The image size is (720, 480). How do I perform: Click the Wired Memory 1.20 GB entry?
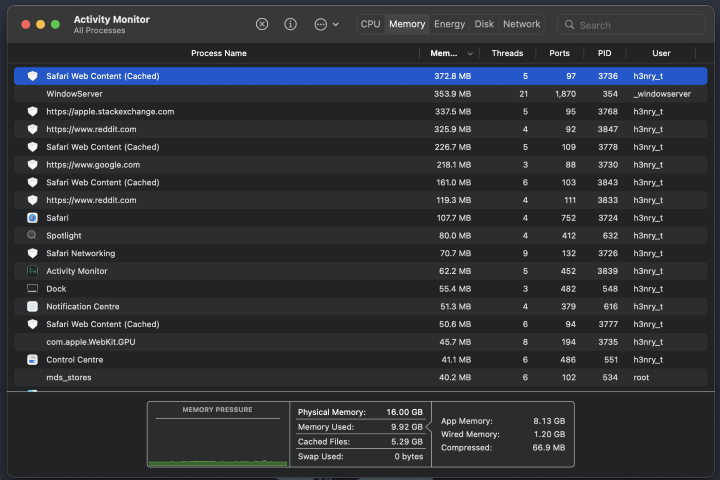503,434
